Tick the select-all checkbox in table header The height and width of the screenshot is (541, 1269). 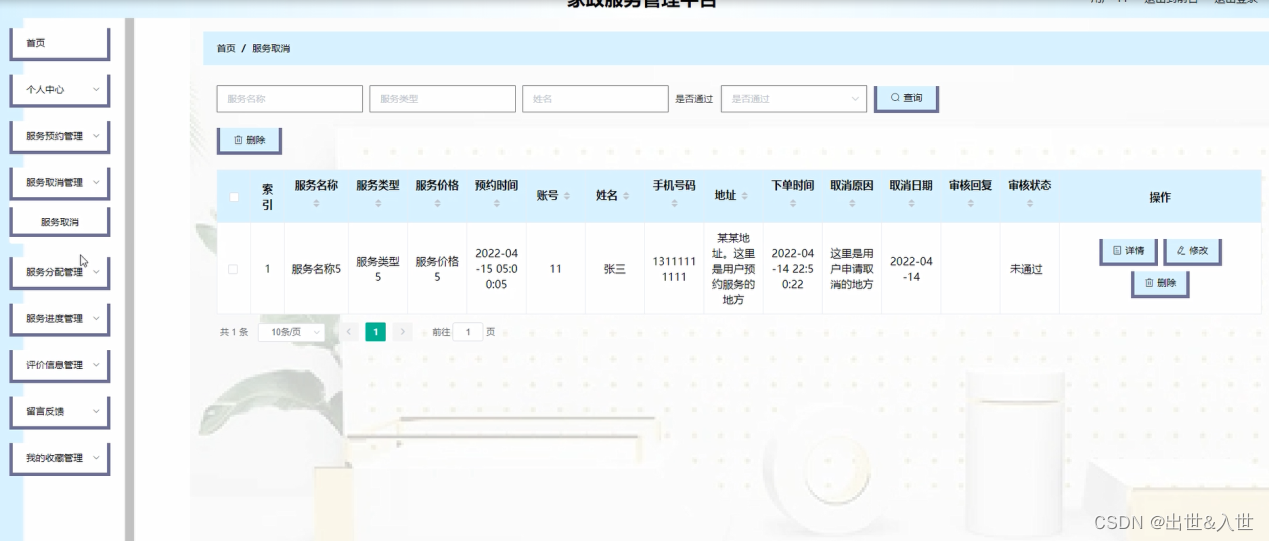coord(234,197)
